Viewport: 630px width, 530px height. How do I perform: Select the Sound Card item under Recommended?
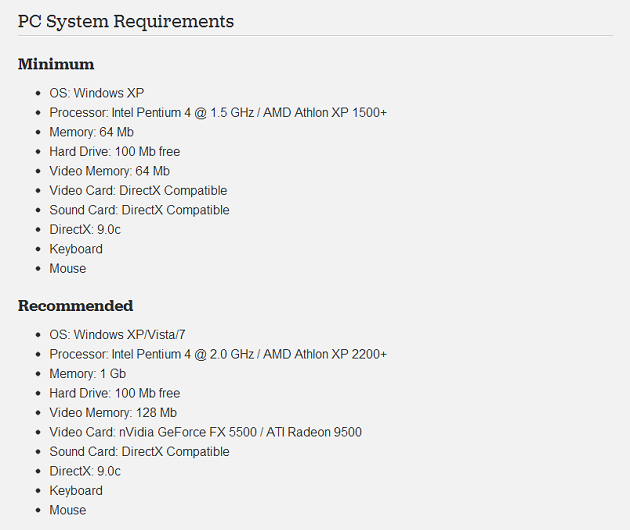139,452
